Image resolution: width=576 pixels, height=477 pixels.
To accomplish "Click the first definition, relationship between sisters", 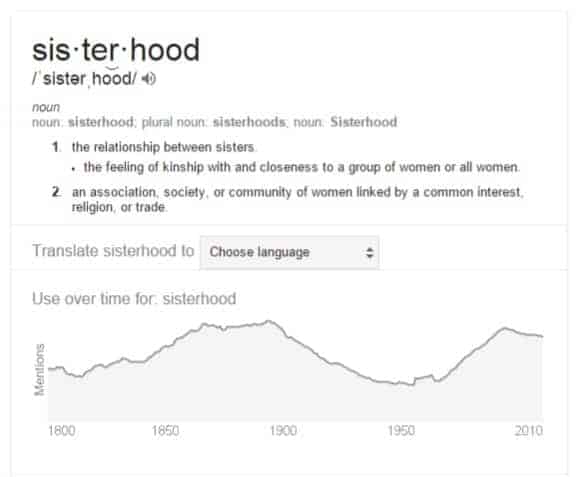I will coord(163,147).
